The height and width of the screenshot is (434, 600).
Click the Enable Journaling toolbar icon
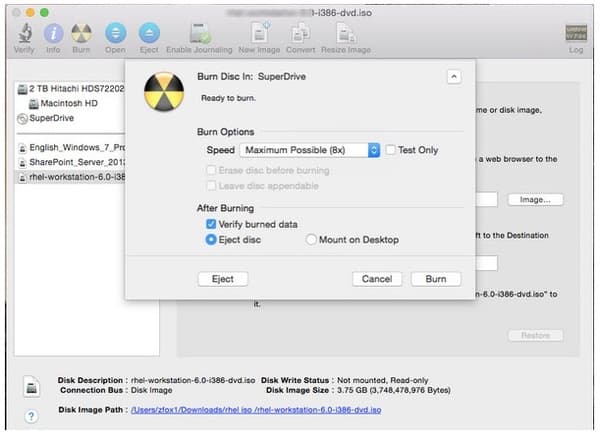tap(199, 33)
